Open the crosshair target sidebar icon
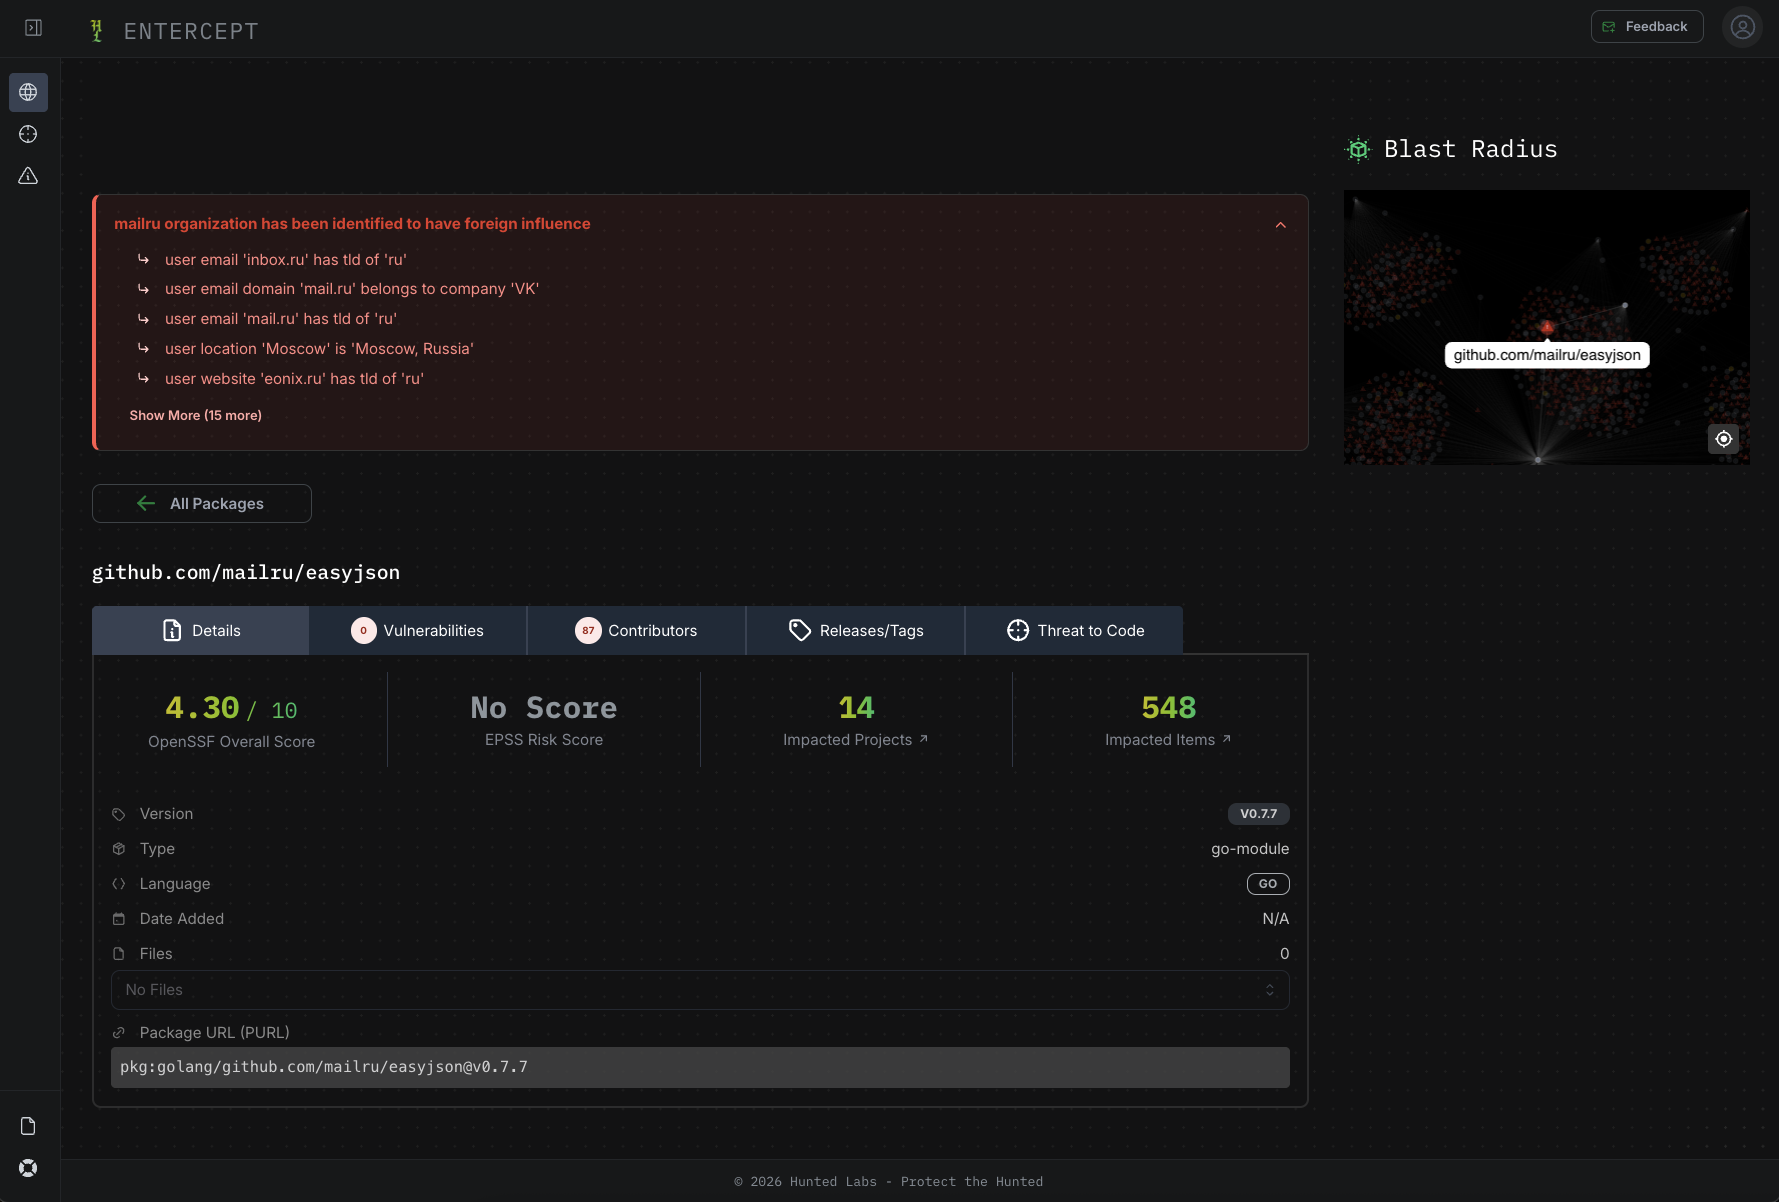This screenshot has width=1779, height=1202. pyautogui.click(x=28, y=134)
